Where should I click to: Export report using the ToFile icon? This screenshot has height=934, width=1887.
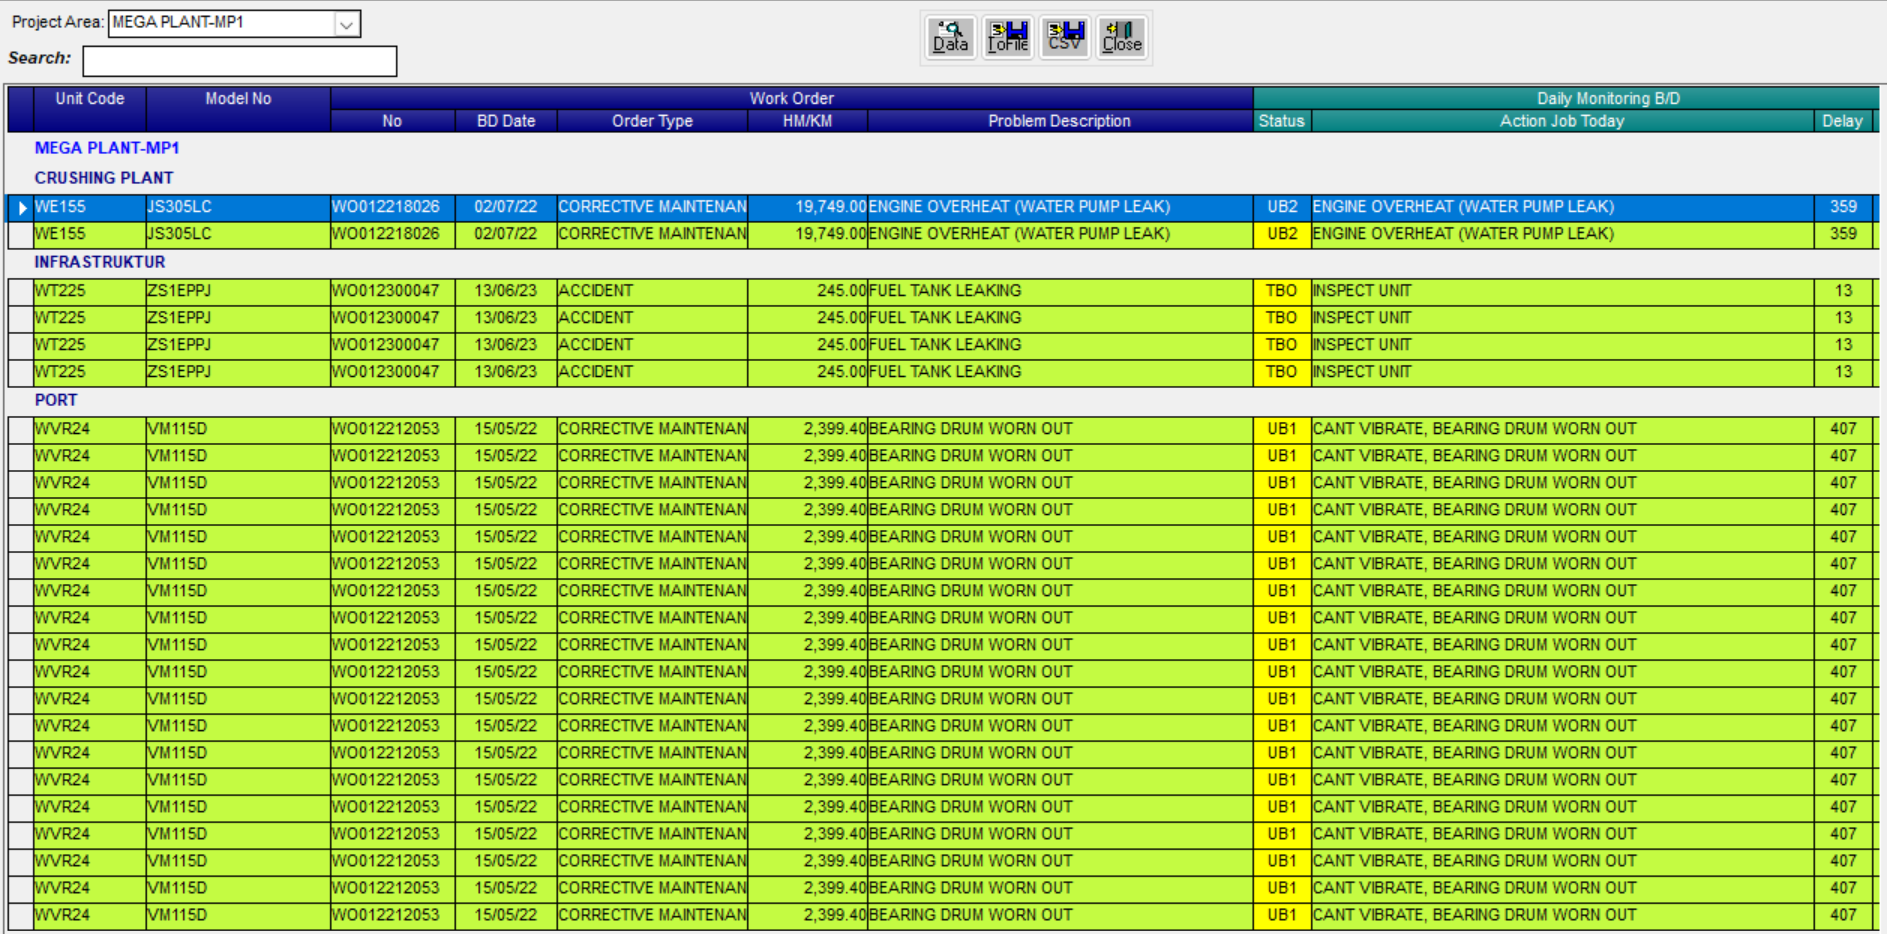(1007, 37)
